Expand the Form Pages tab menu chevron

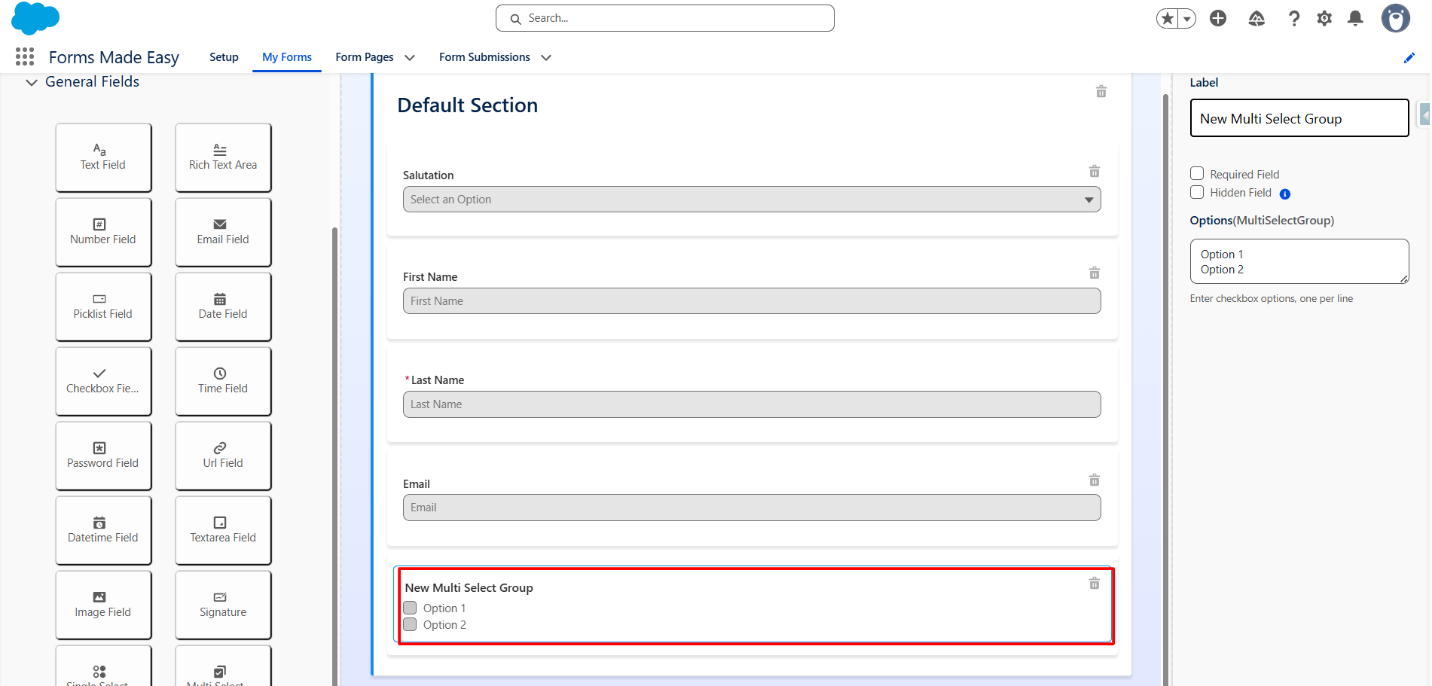[x=409, y=58]
